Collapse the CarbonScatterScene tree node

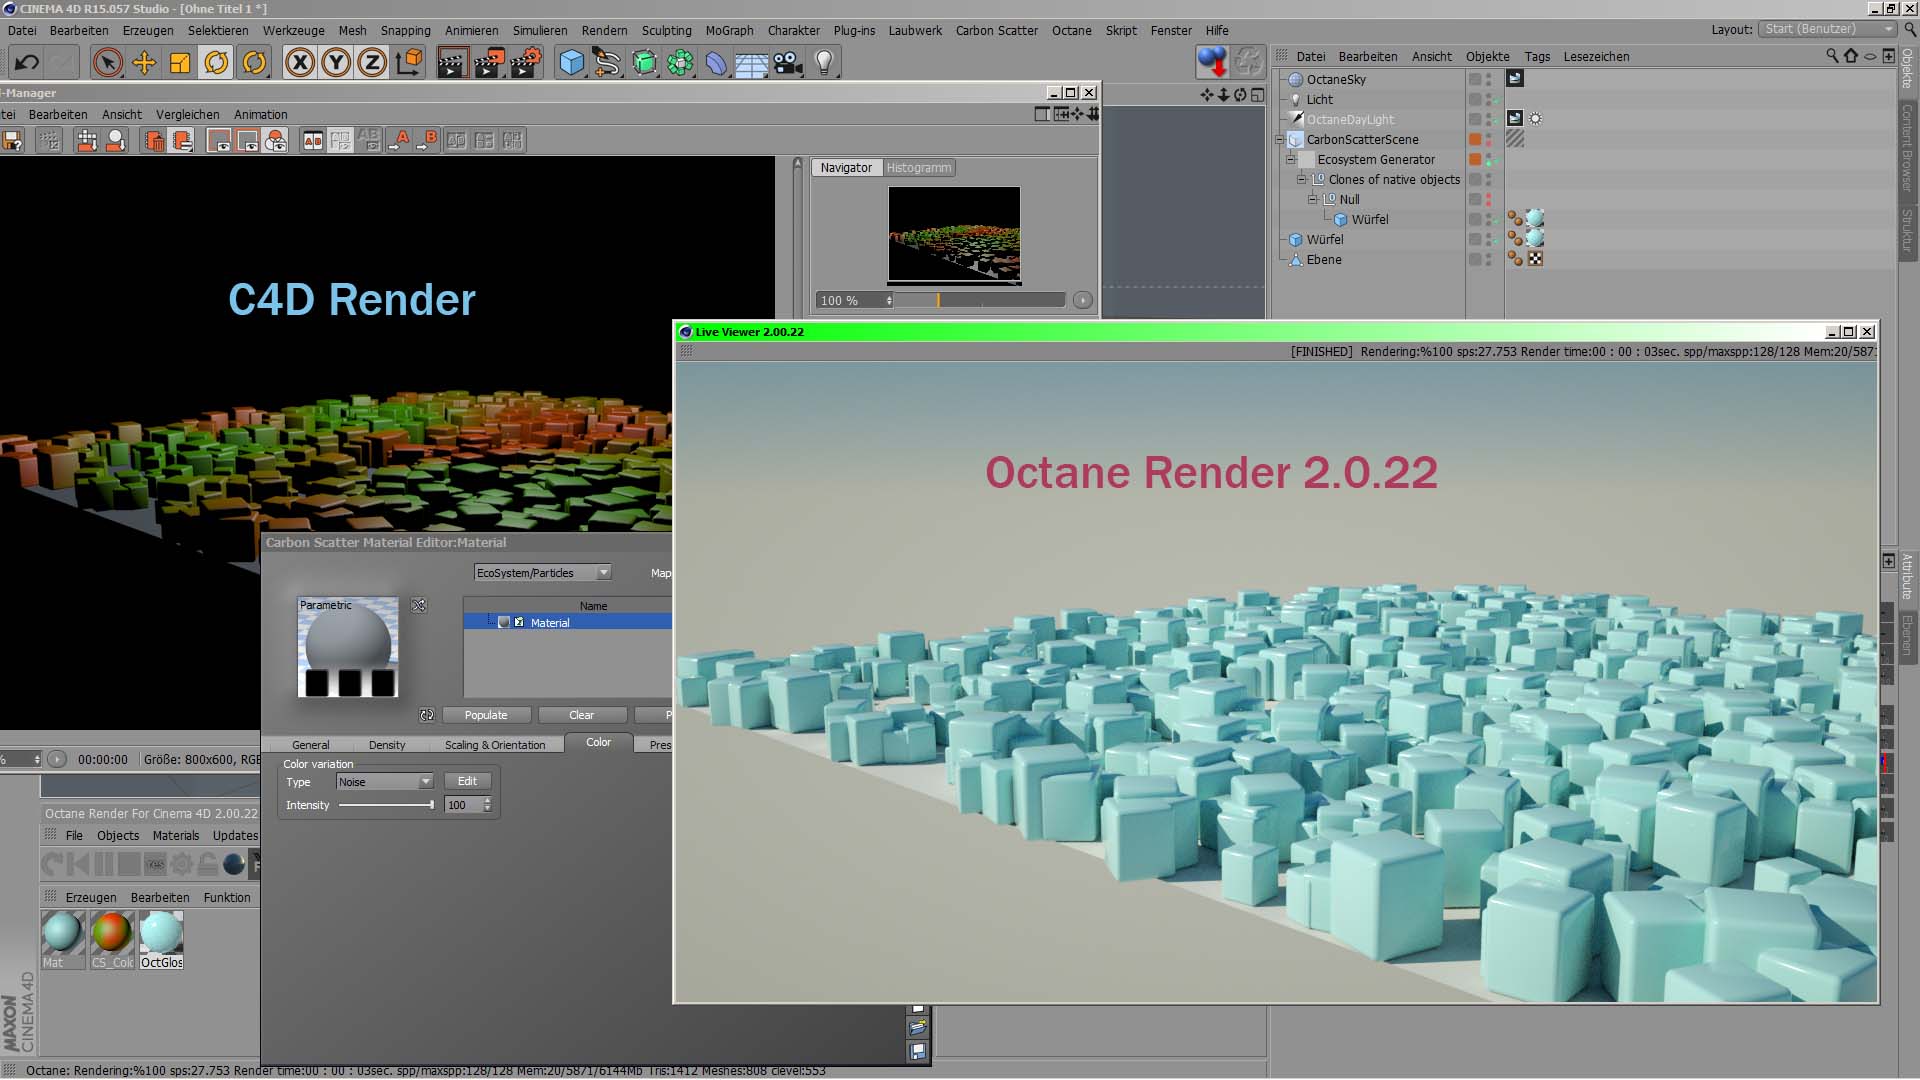tap(1279, 140)
